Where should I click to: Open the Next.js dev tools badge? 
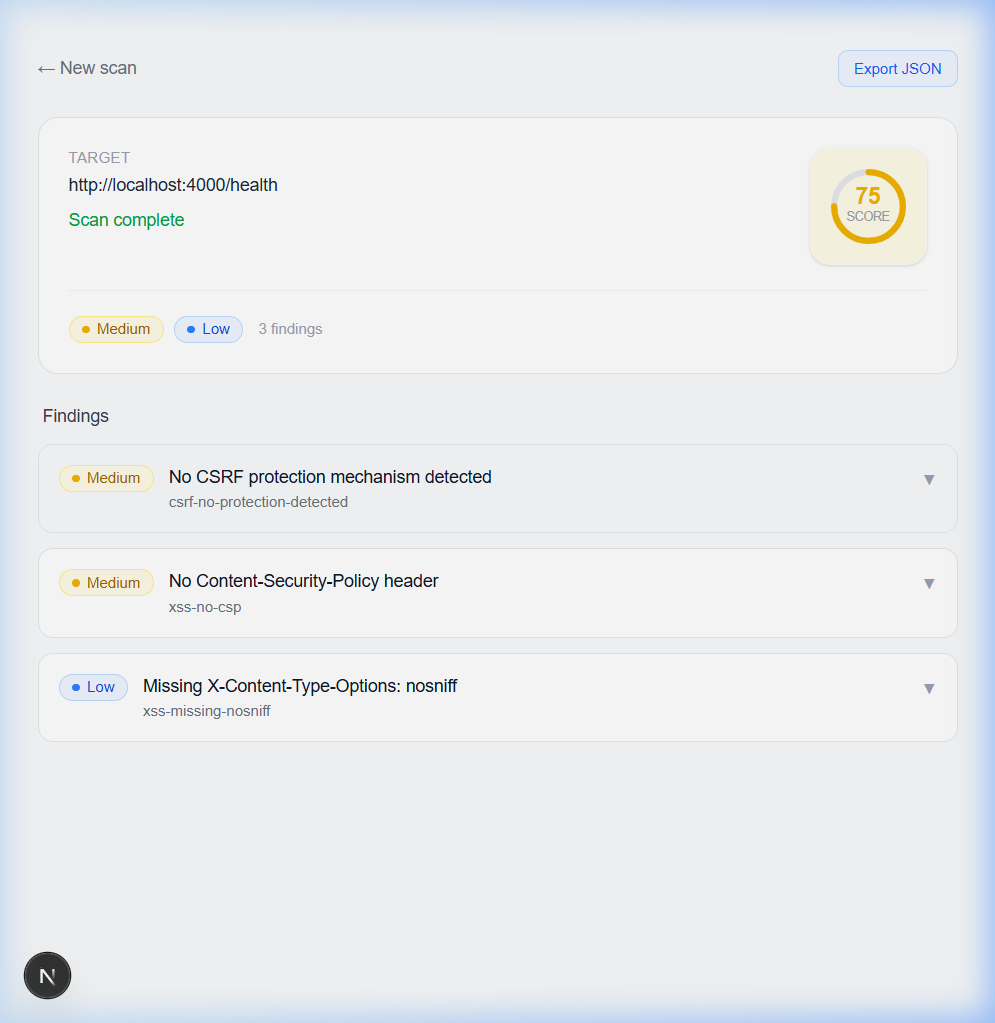point(48,975)
